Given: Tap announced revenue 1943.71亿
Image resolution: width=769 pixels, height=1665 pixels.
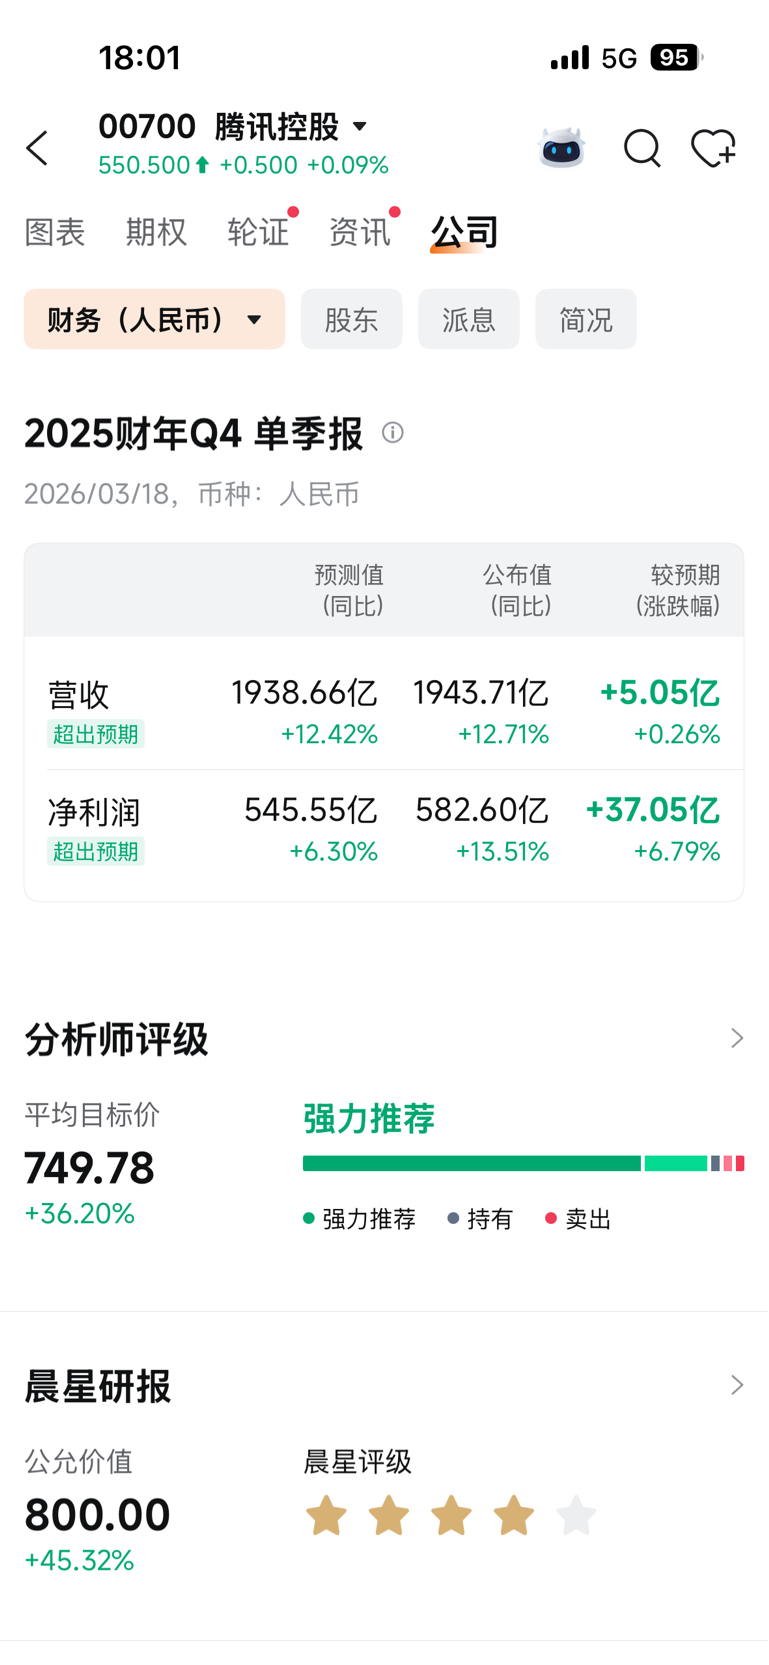Looking at the screenshot, I should [481, 692].
